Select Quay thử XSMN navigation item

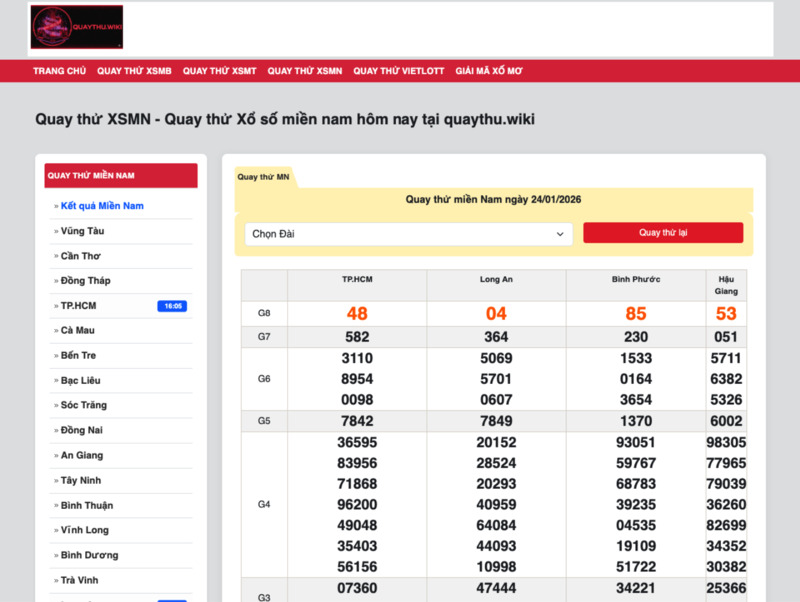click(304, 71)
